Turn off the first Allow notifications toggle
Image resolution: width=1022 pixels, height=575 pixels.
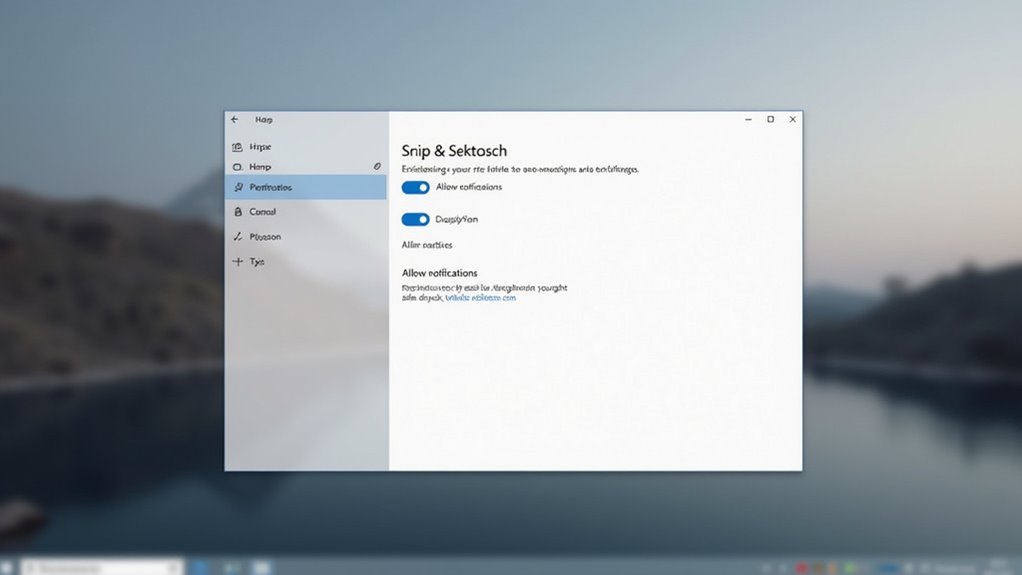tap(415, 188)
